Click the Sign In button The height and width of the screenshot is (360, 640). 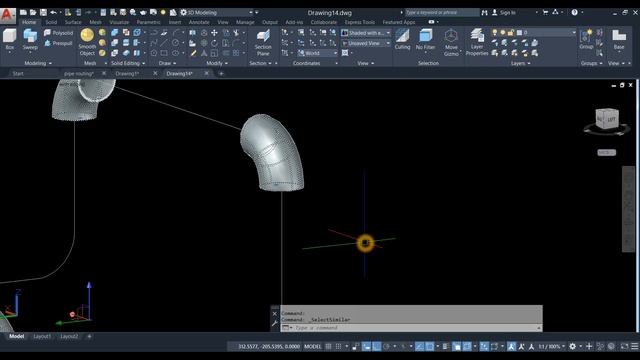pyautogui.click(x=504, y=13)
